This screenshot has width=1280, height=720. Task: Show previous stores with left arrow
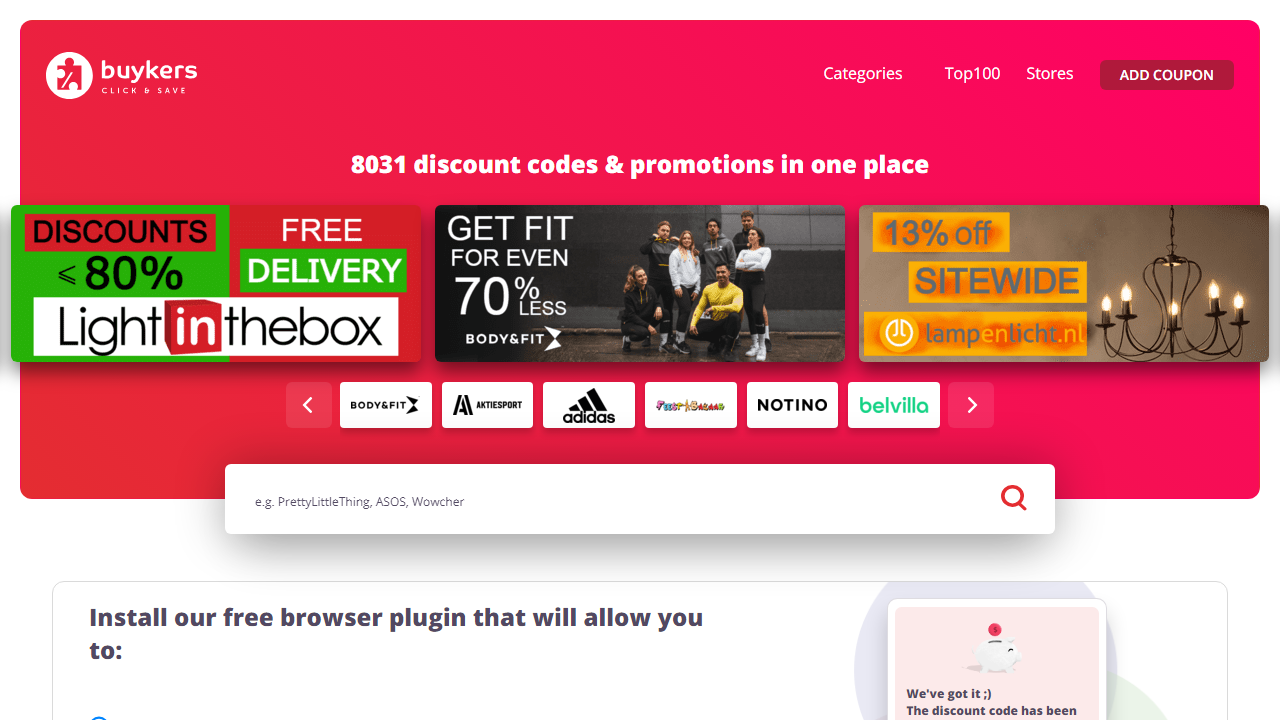click(309, 405)
